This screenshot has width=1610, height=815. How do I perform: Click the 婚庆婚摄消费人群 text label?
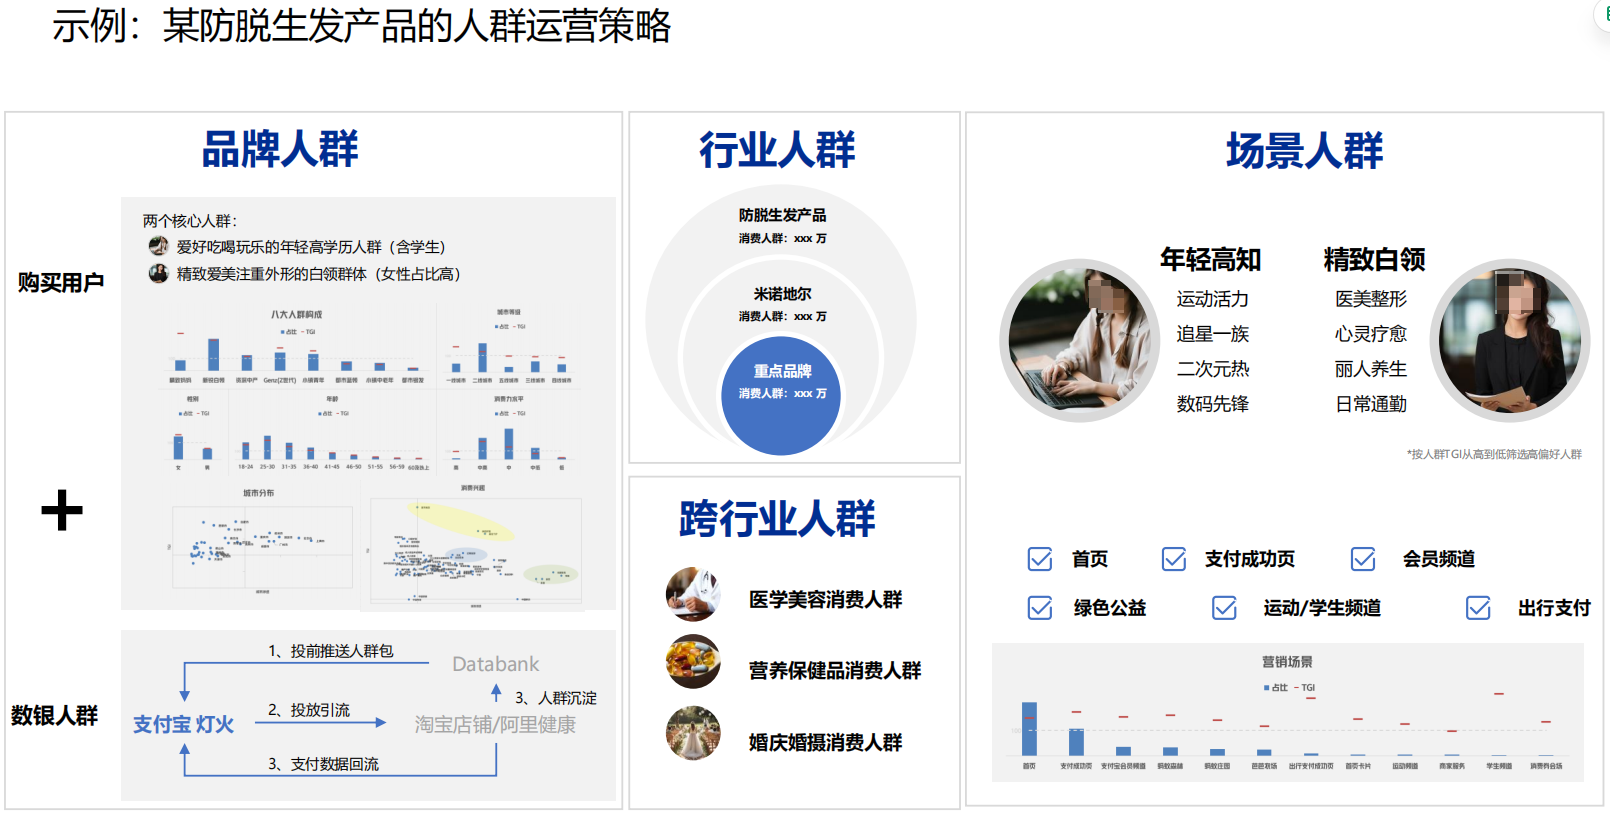click(x=825, y=742)
